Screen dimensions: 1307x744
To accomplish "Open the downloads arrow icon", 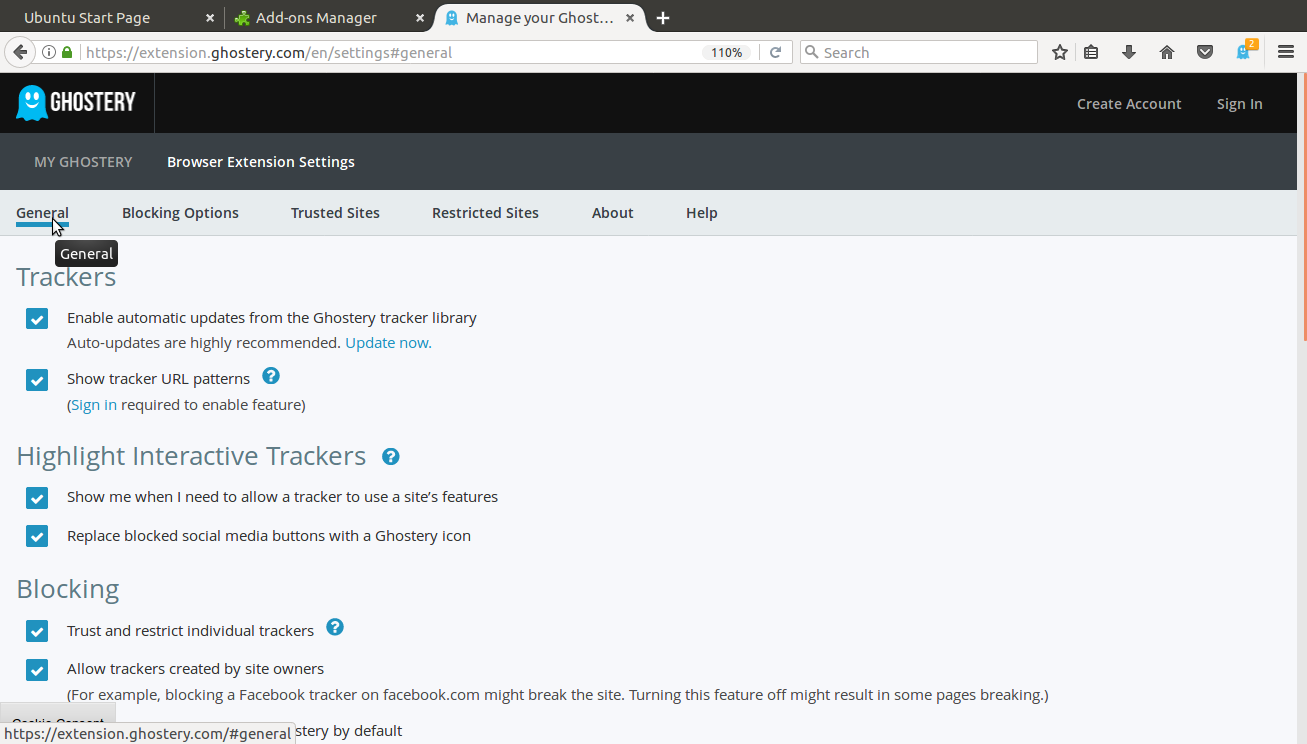I will point(1129,52).
